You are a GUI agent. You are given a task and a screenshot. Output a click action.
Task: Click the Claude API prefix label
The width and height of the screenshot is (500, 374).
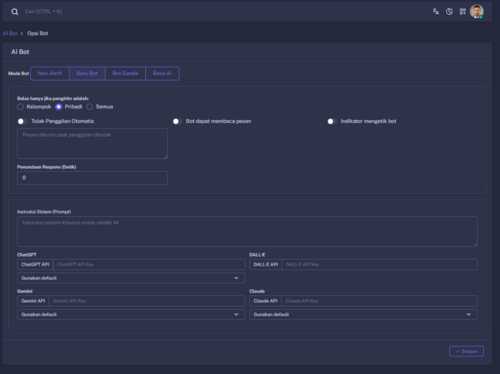pyautogui.click(x=265, y=301)
